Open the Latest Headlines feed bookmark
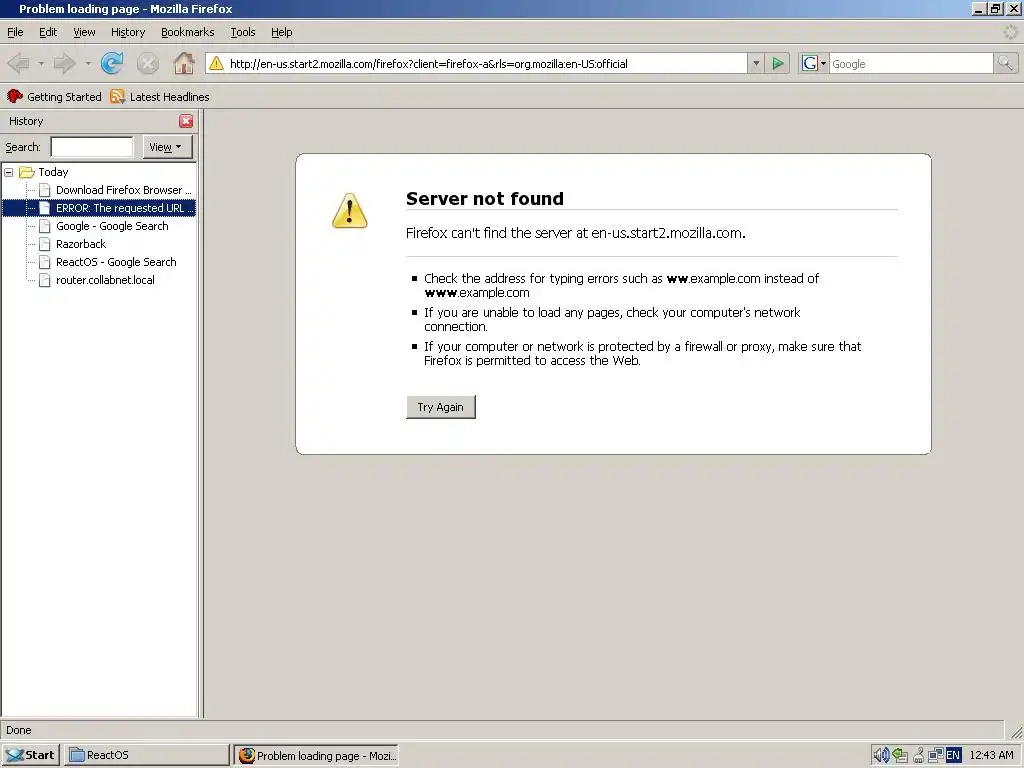The image size is (1024, 768). [x=160, y=97]
